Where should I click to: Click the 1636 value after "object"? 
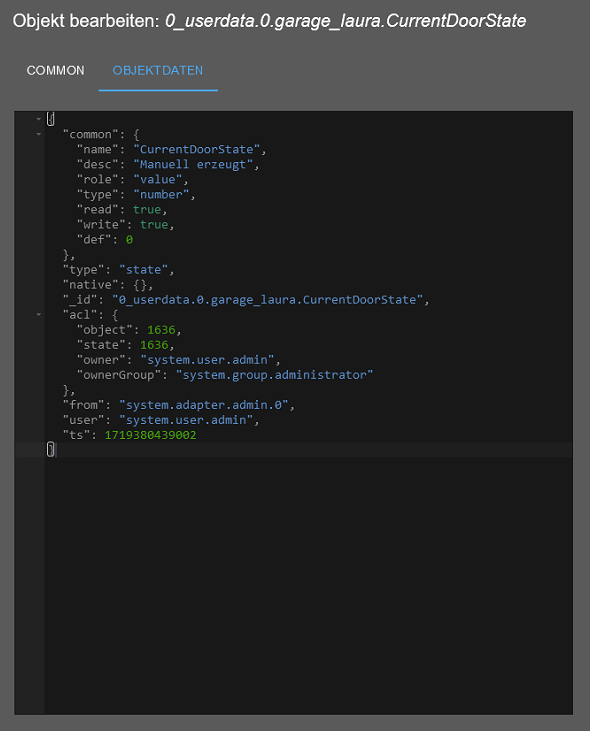point(161,330)
